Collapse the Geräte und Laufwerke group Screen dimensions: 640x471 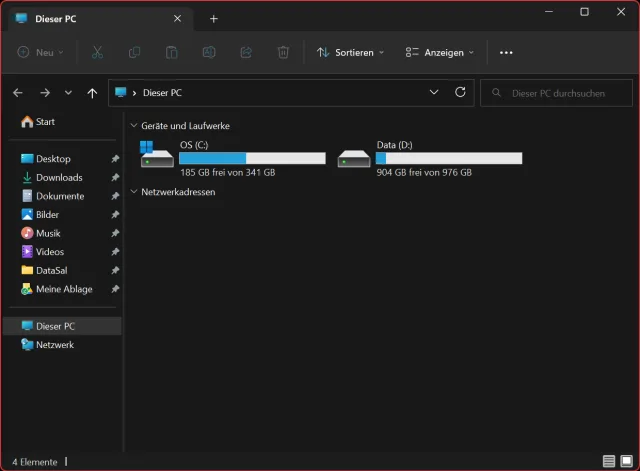(x=134, y=126)
